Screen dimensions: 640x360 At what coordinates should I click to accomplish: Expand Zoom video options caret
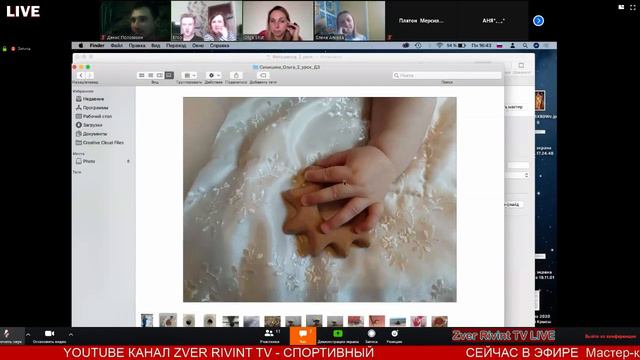coord(71,334)
